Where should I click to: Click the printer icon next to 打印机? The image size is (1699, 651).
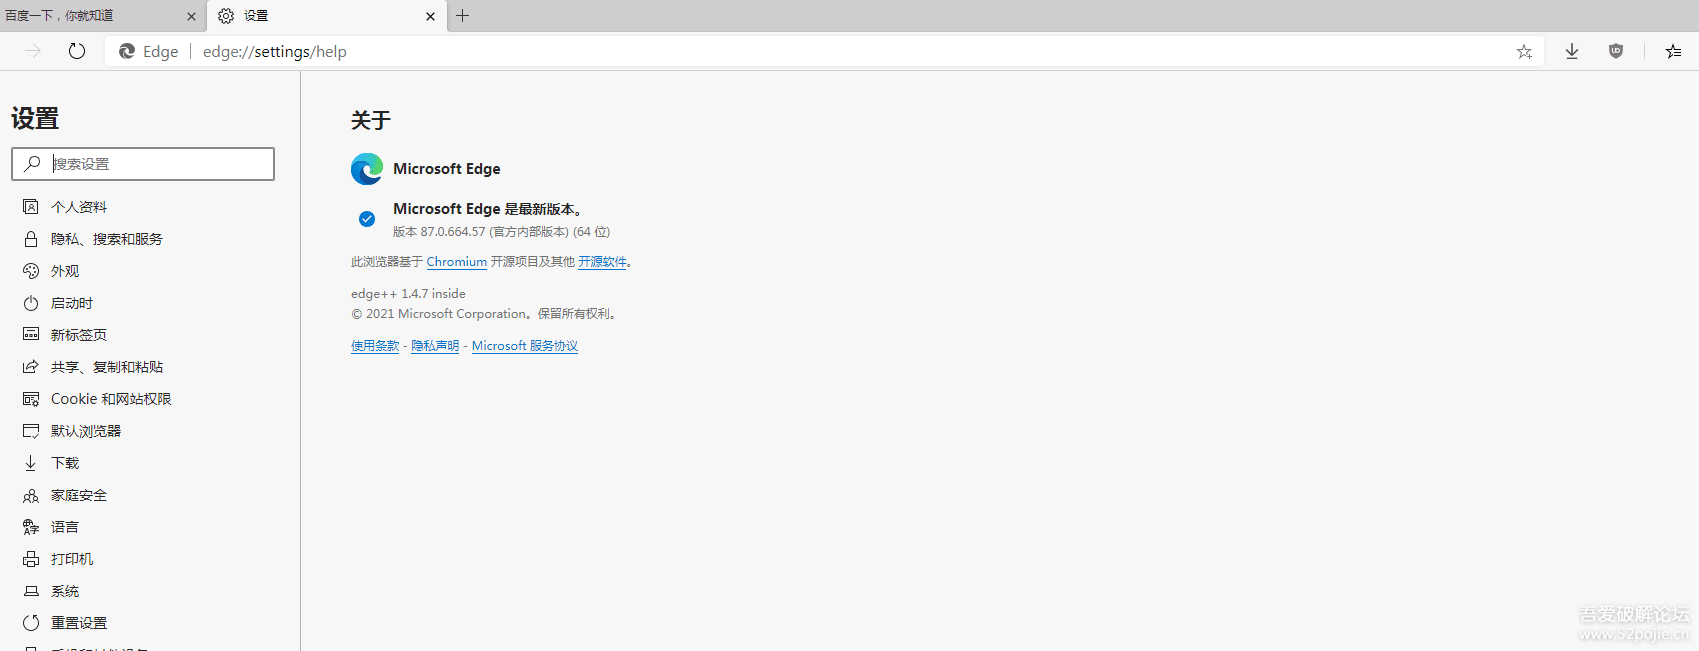31,559
